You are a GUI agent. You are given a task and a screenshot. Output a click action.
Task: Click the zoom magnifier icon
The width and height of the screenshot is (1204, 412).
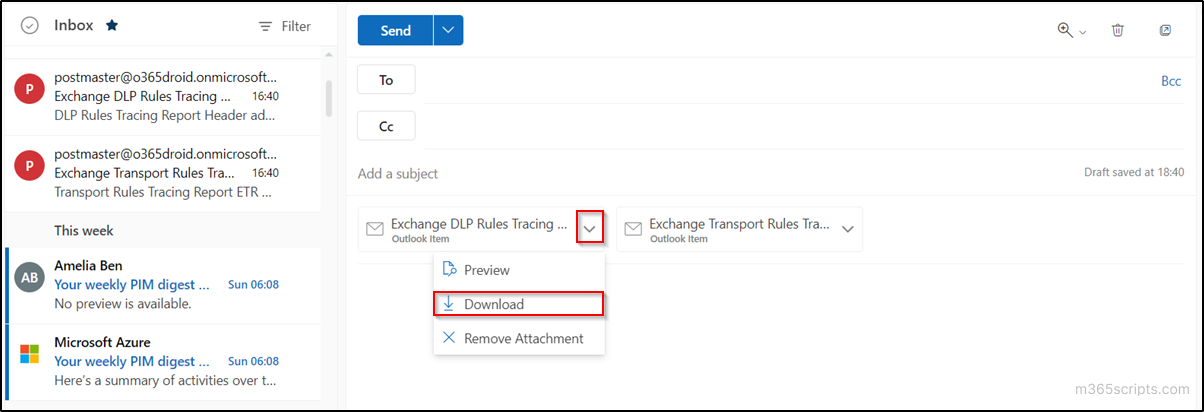(1065, 30)
